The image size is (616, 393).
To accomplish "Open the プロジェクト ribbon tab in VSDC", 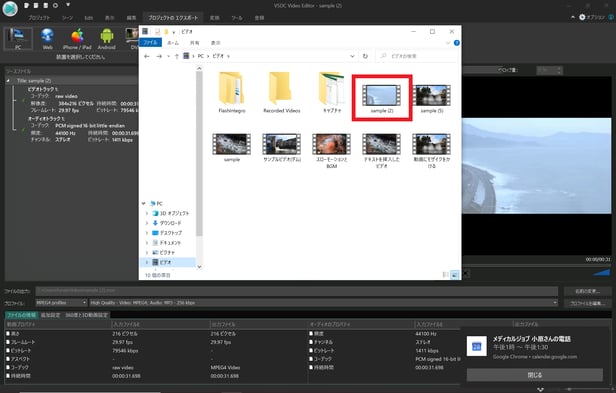I will pos(39,18).
